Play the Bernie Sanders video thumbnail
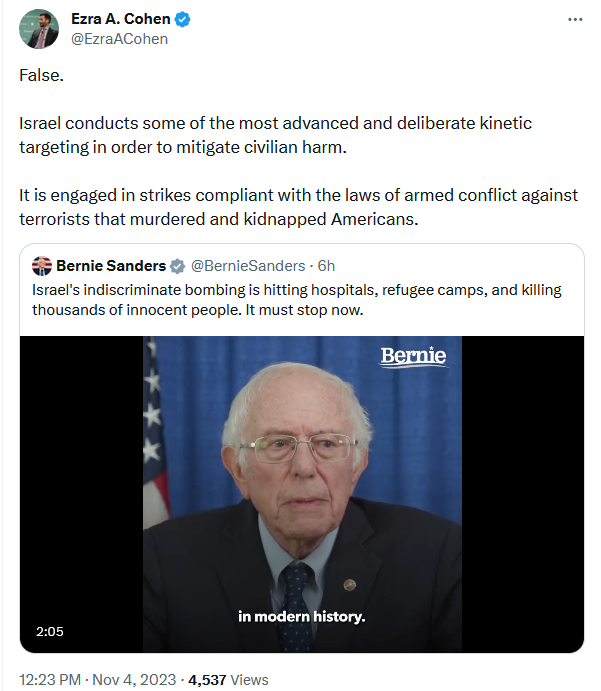601x691 pixels. click(302, 494)
